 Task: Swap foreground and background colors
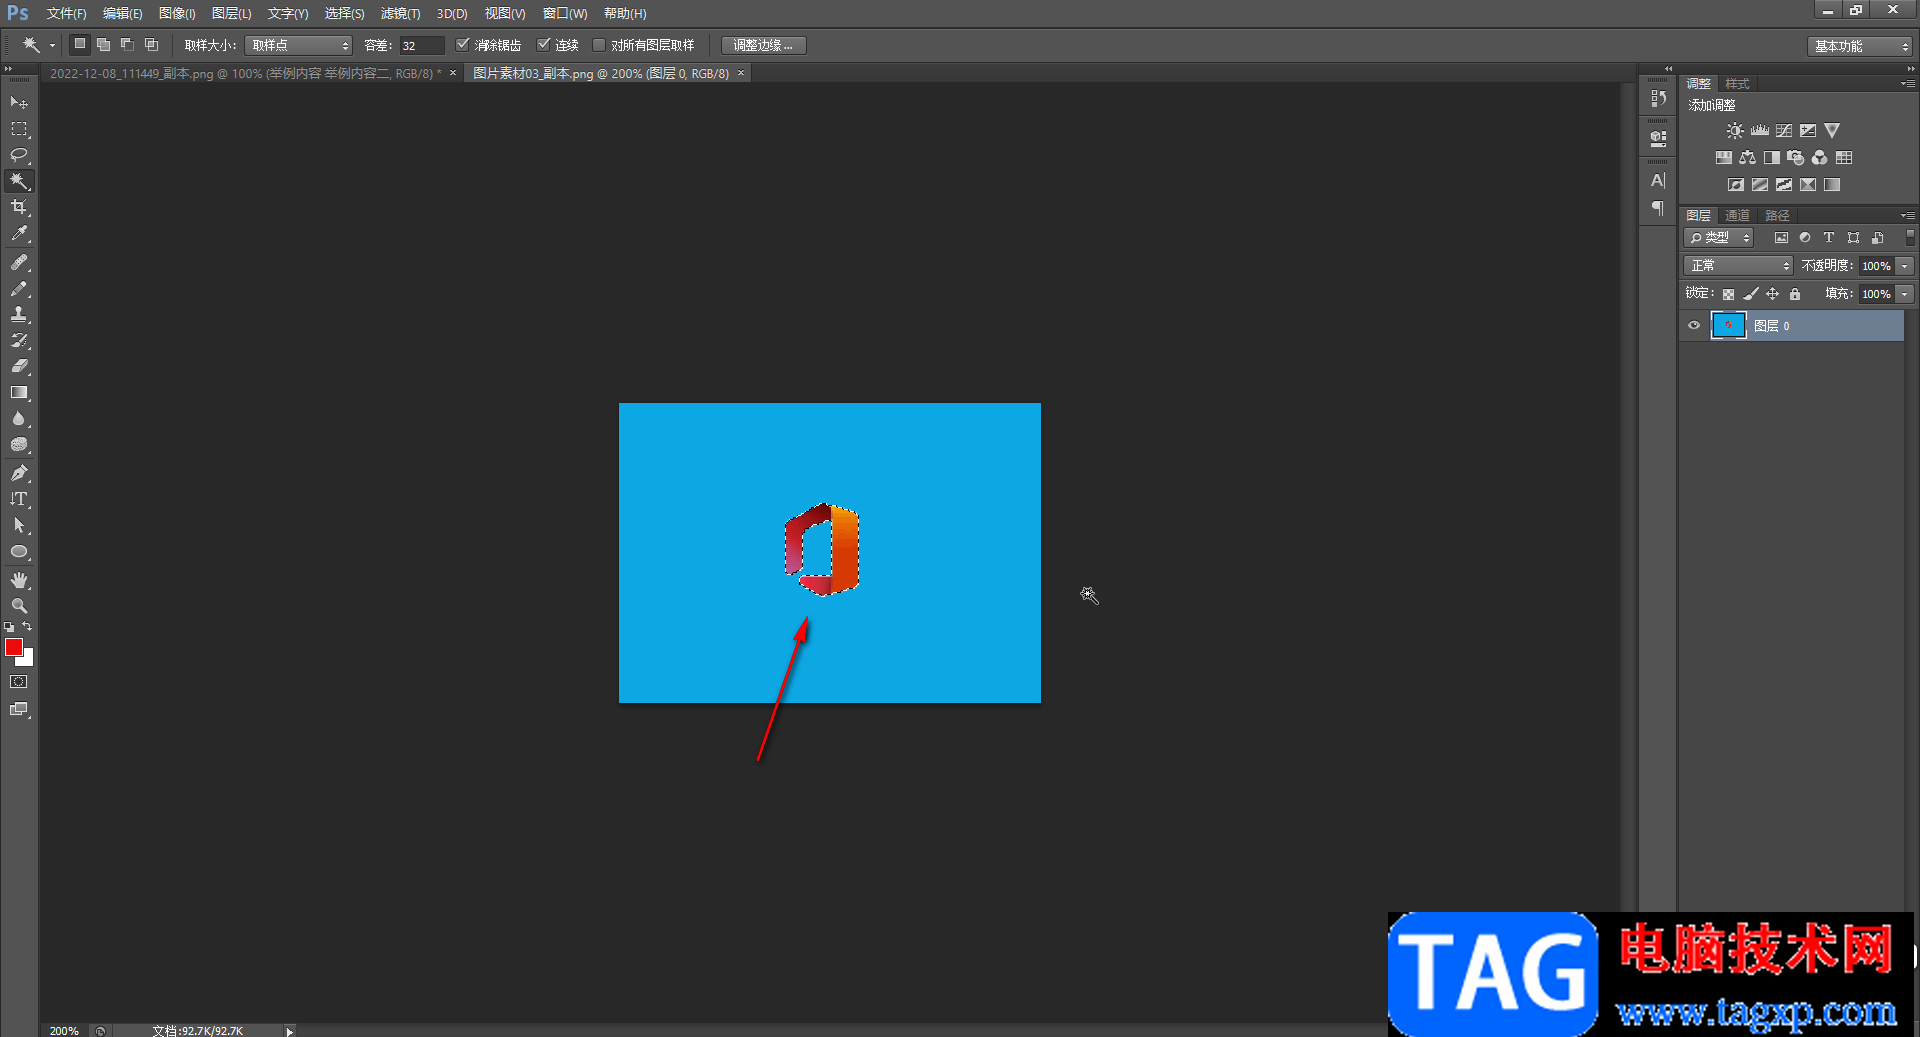(x=28, y=627)
